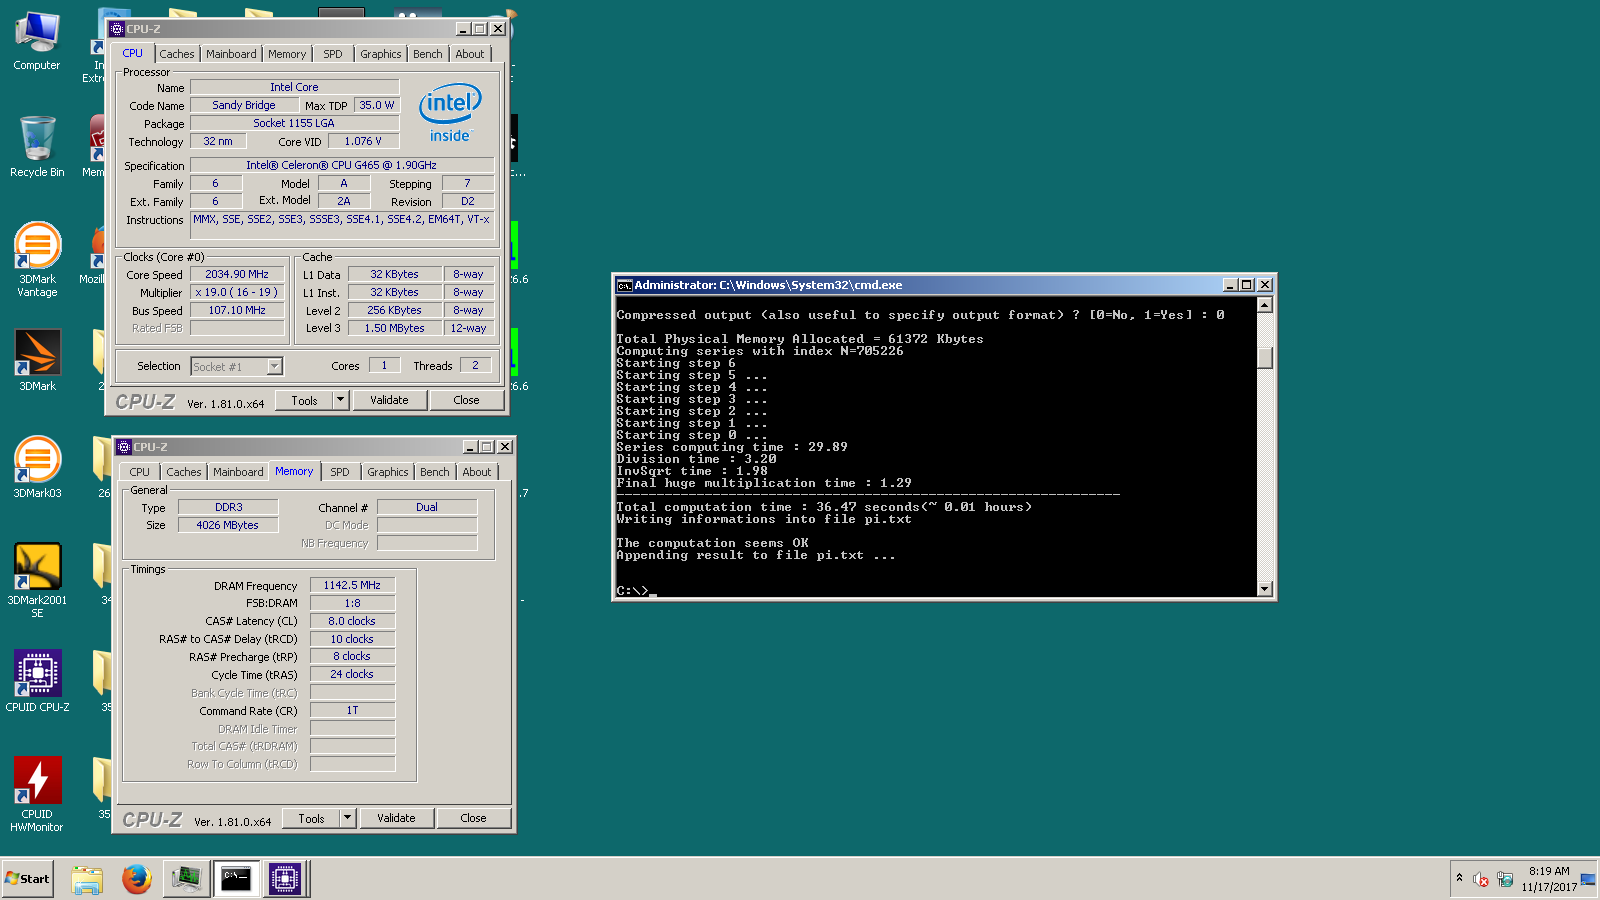This screenshot has height=900, width=1600.
Task: Select Mainboard tab in upper CPU-Z window
Action: (231, 54)
